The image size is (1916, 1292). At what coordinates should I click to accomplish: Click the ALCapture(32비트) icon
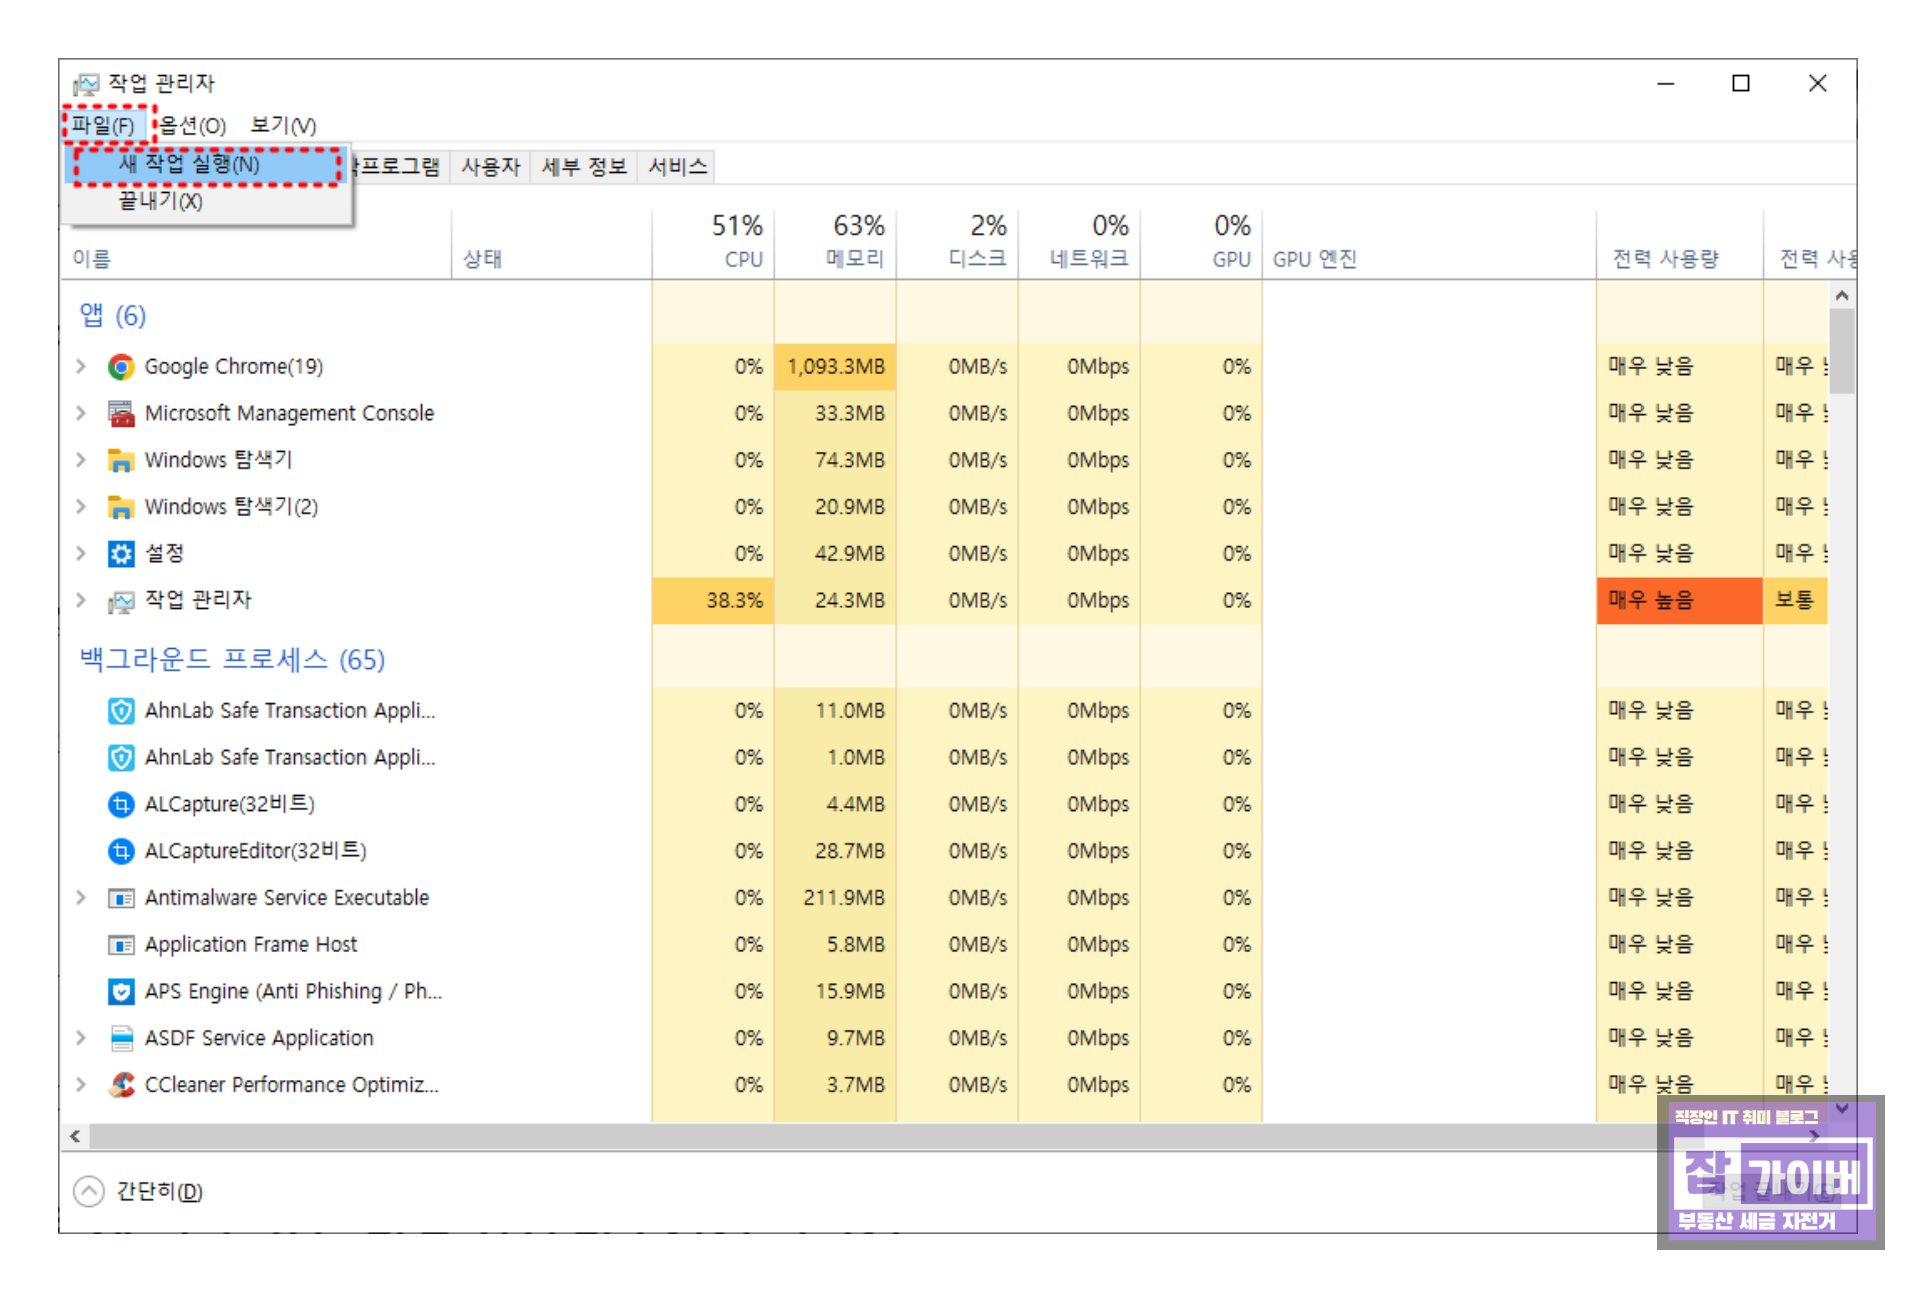[x=121, y=804]
